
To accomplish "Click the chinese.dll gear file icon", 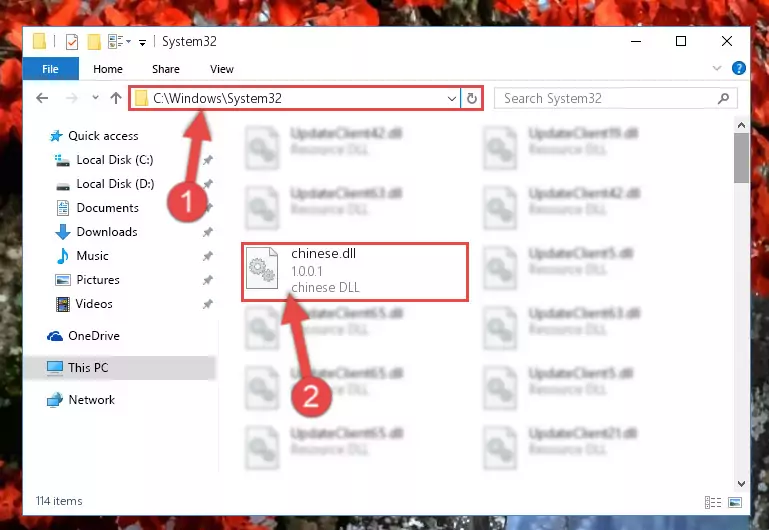I will coord(262,269).
